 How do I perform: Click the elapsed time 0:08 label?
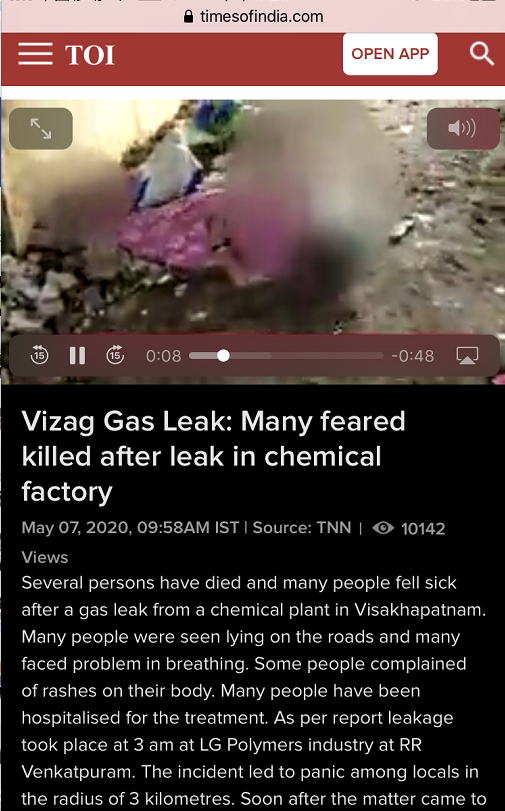[164, 356]
